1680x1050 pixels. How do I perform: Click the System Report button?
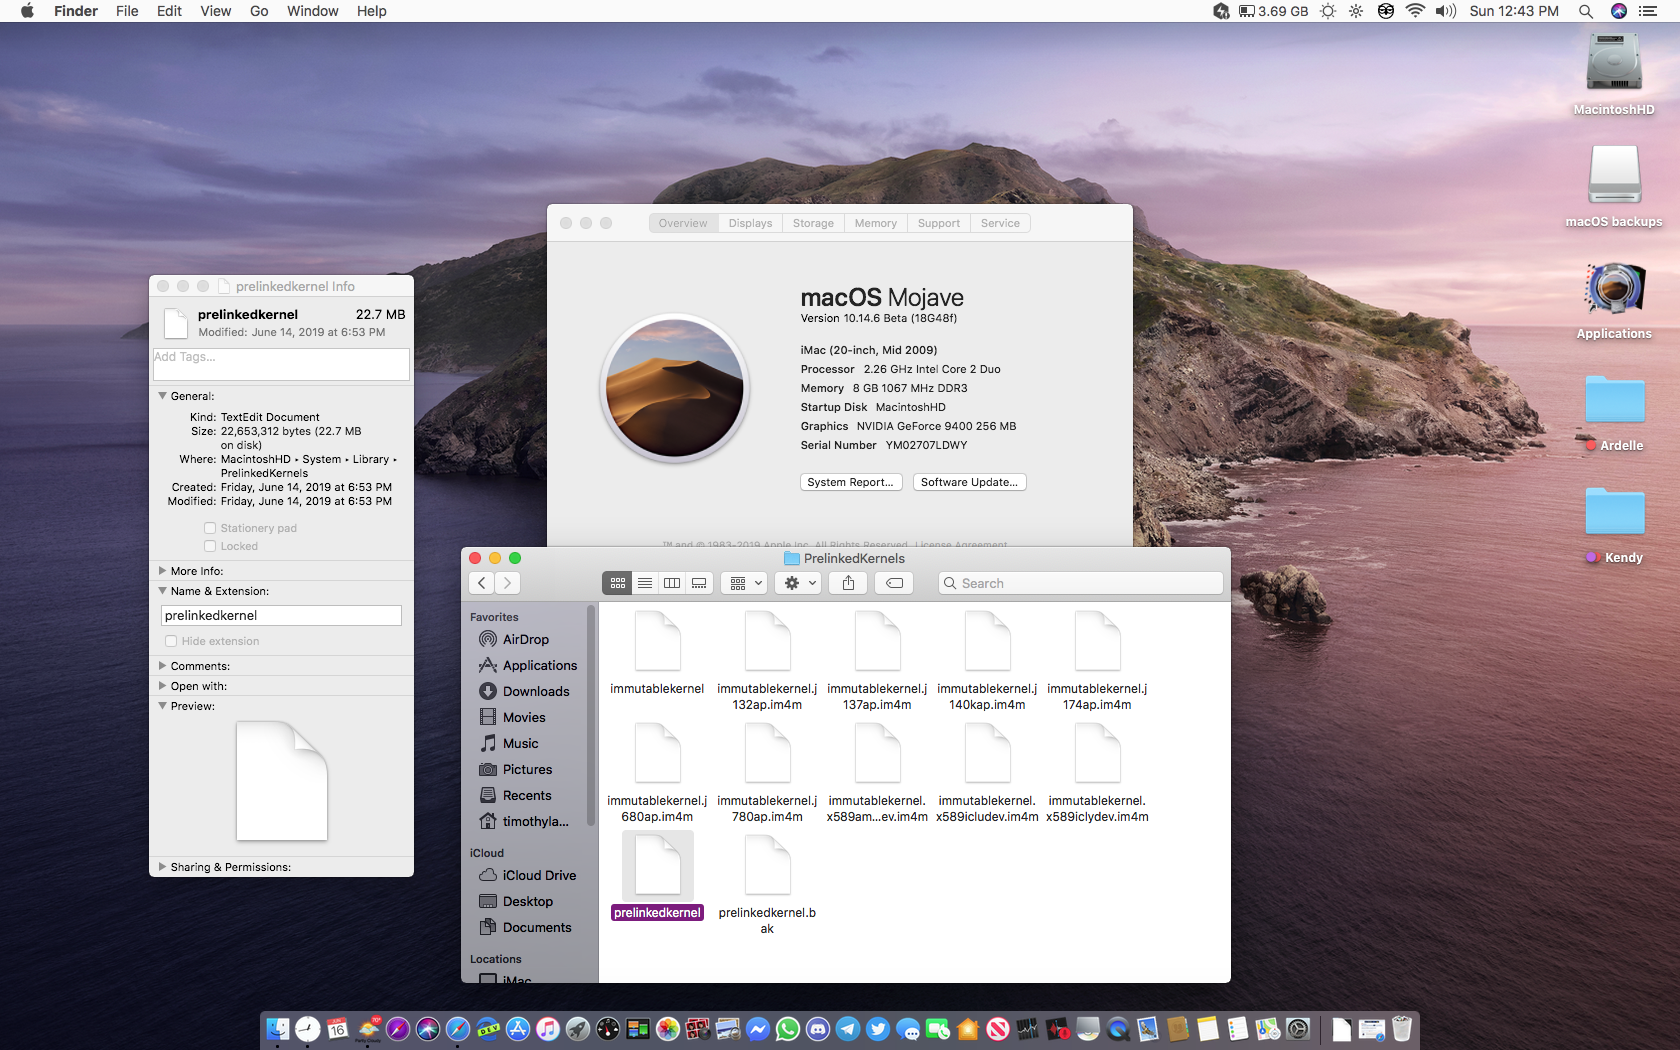tap(851, 482)
